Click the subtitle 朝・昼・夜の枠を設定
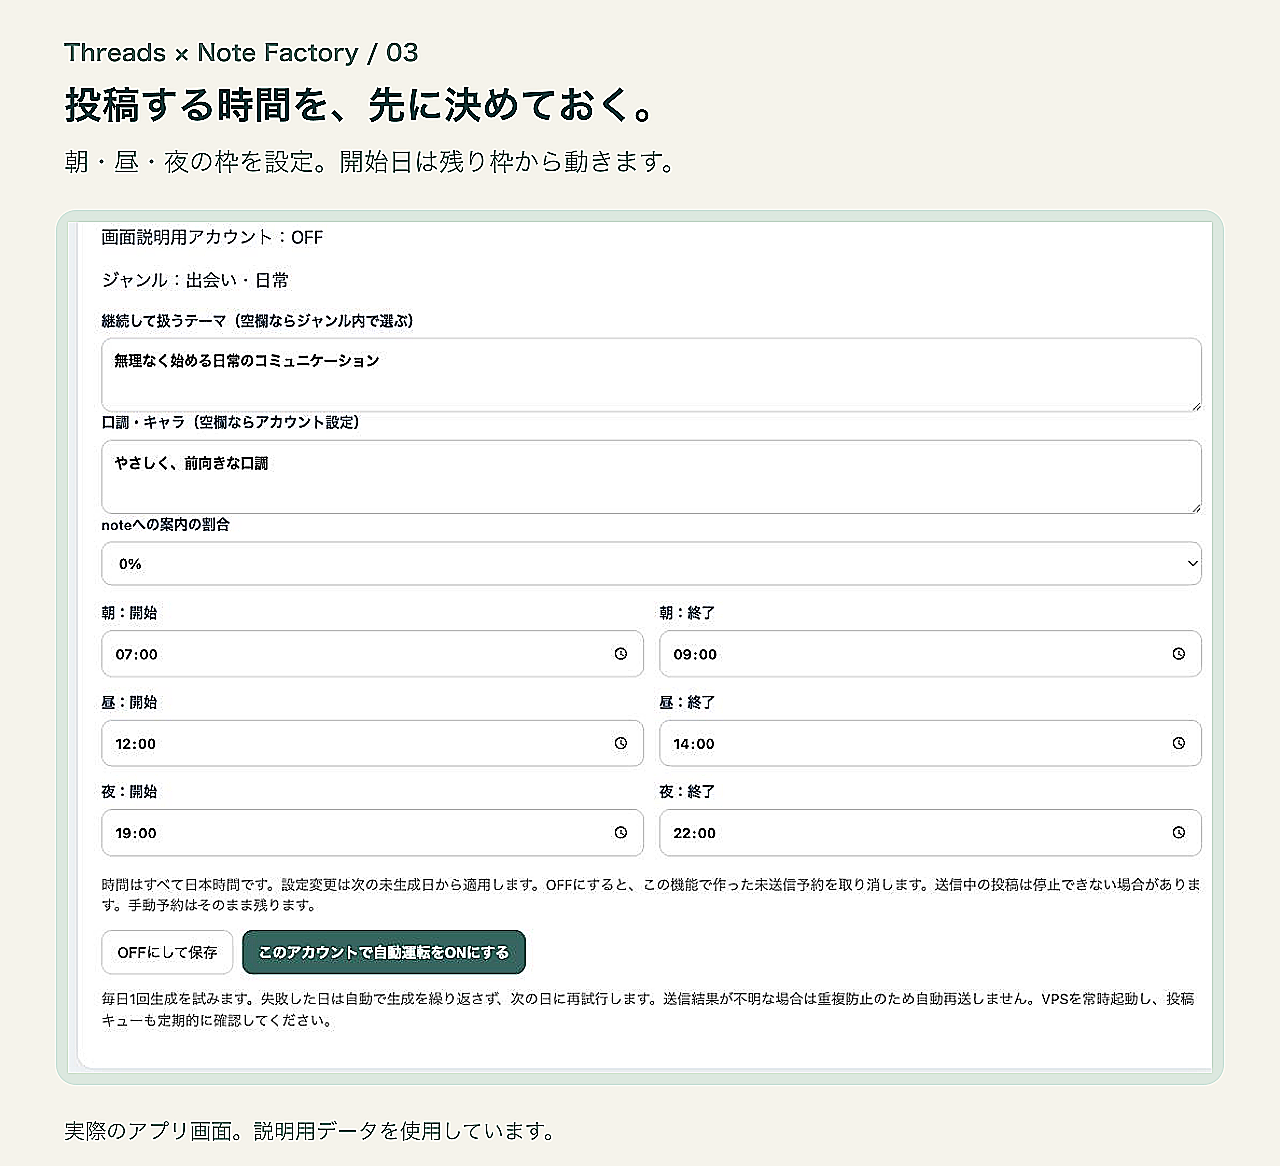The image size is (1280, 1166). 371,161
